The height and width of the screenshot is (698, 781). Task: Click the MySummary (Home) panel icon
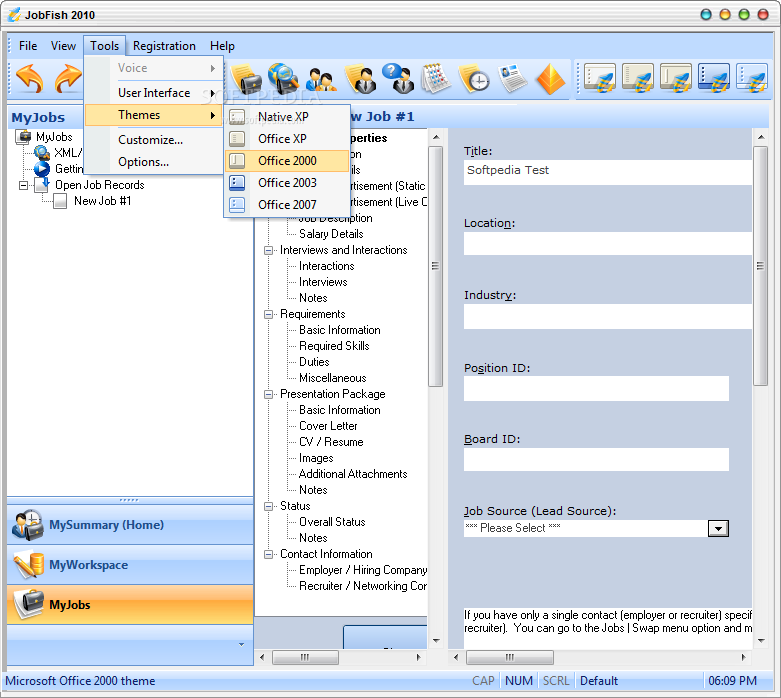coord(27,525)
